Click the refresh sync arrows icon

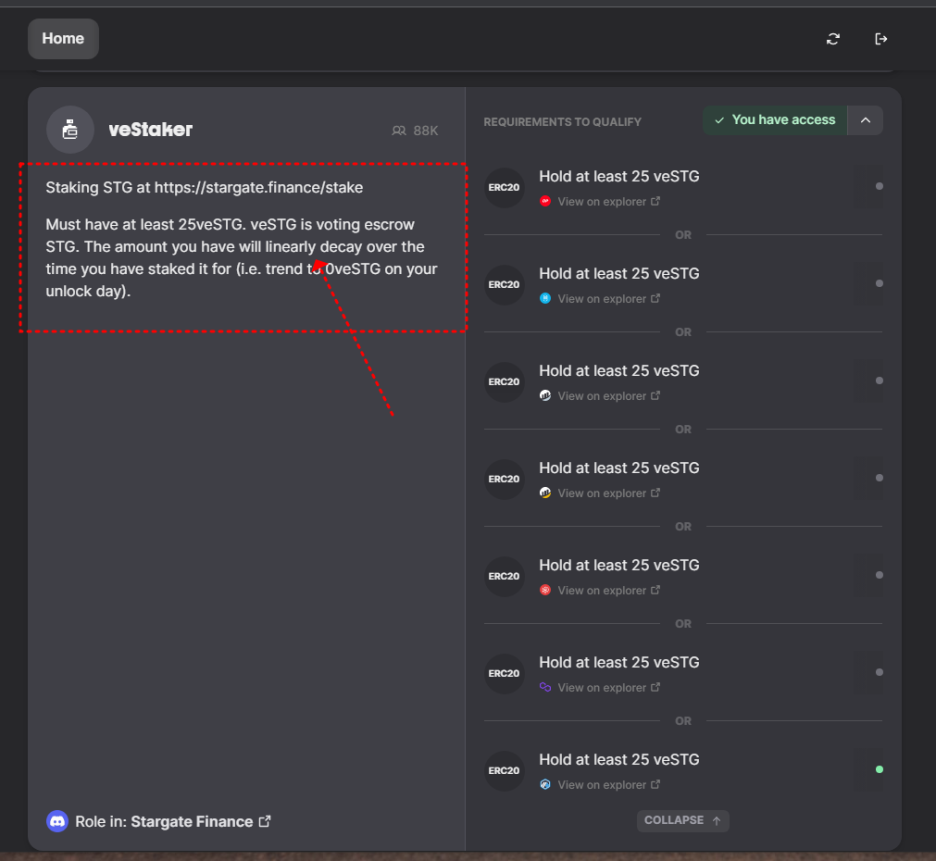click(833, 39)
